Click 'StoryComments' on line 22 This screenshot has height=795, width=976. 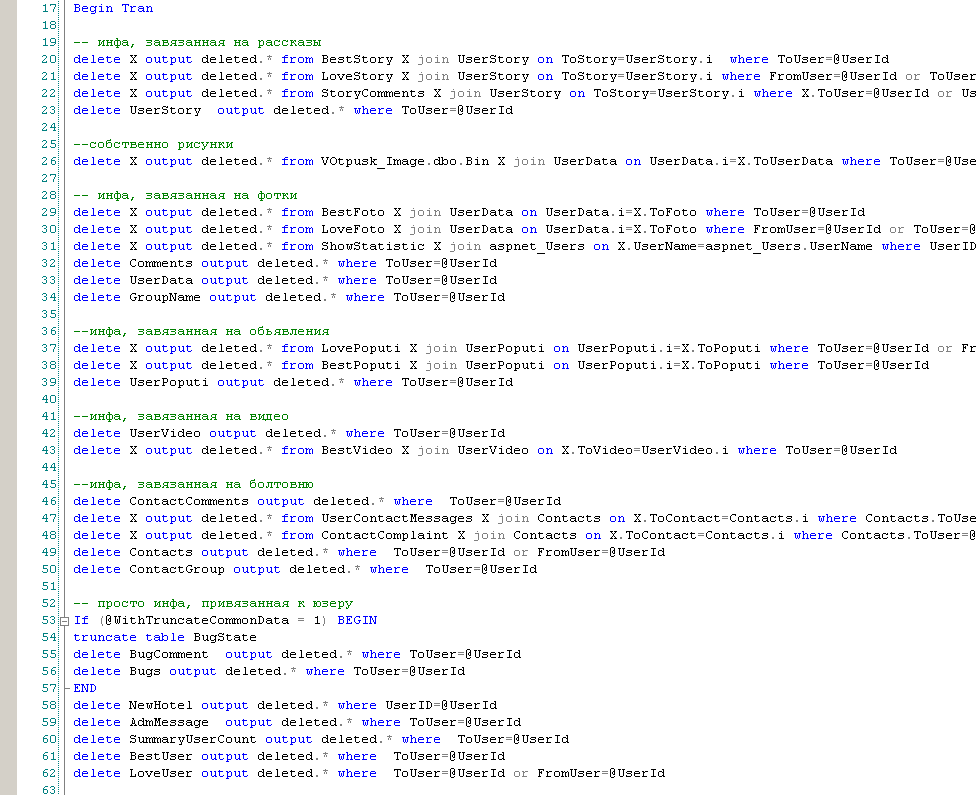(x=373, y=93)
